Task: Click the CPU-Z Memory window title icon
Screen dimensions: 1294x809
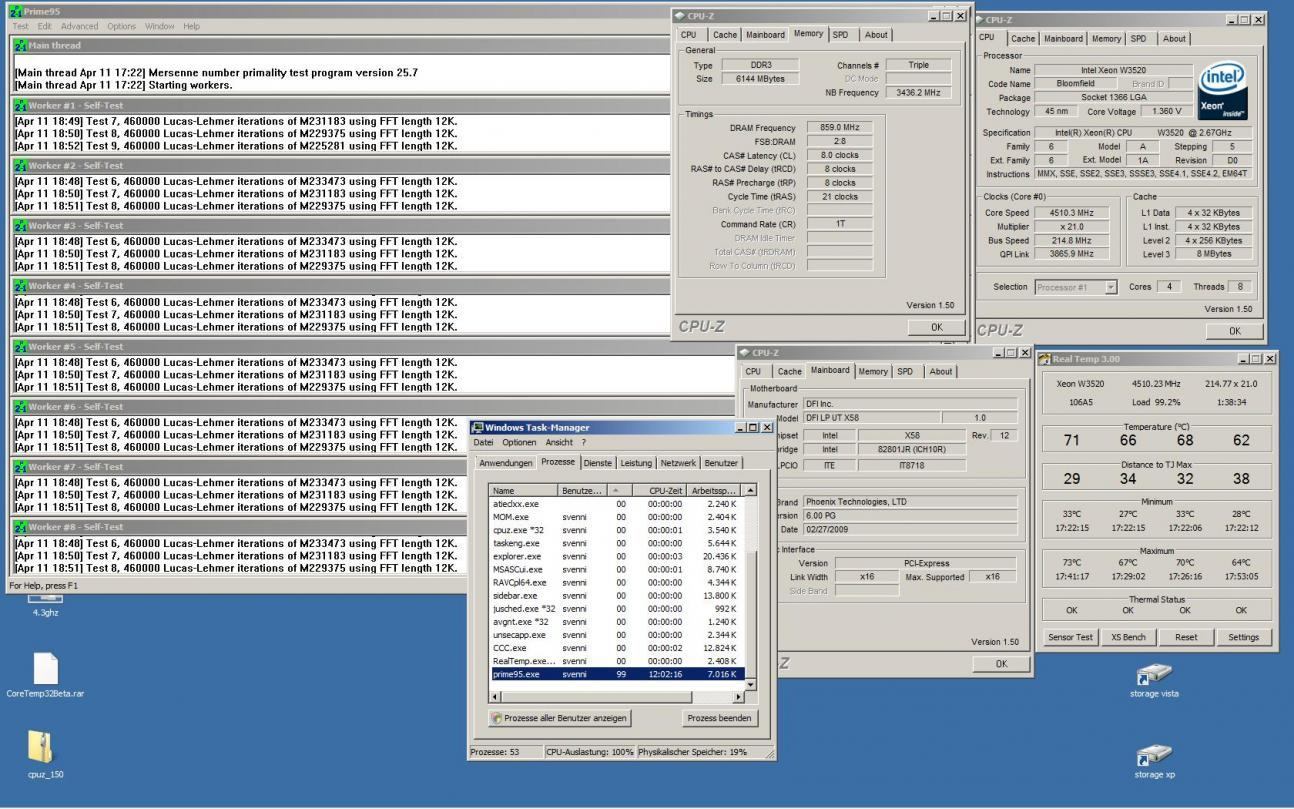Action: tap(680, 16)
